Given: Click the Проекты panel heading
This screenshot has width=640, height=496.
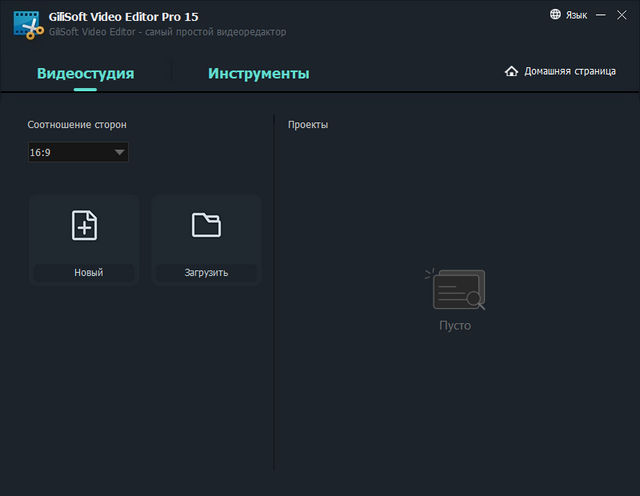Looking at the screenshot, I should point(308,125).
